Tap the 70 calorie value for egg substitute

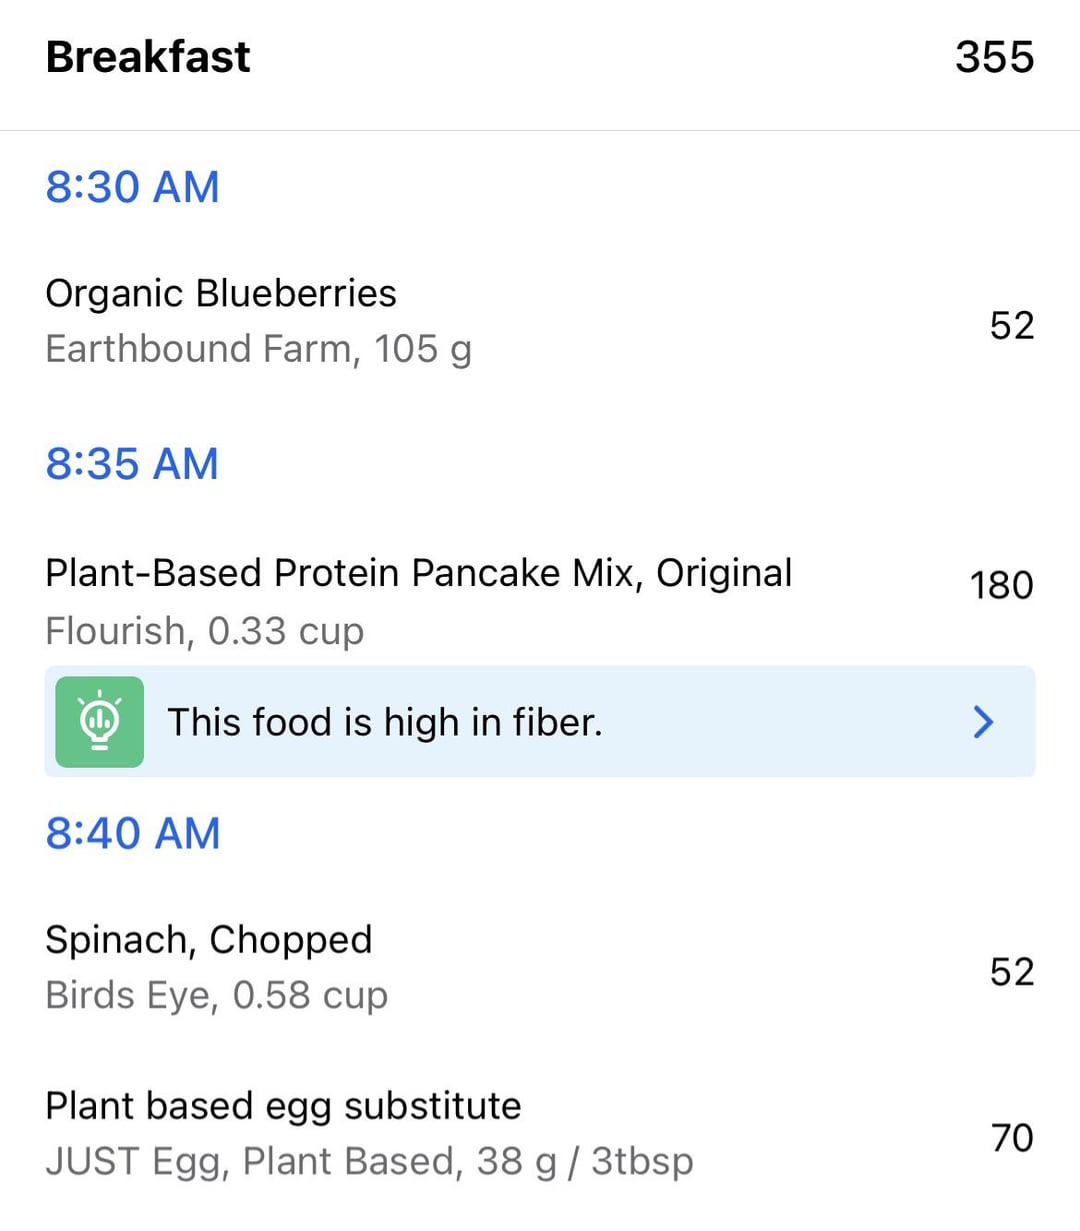(x=1012, y=1138)
